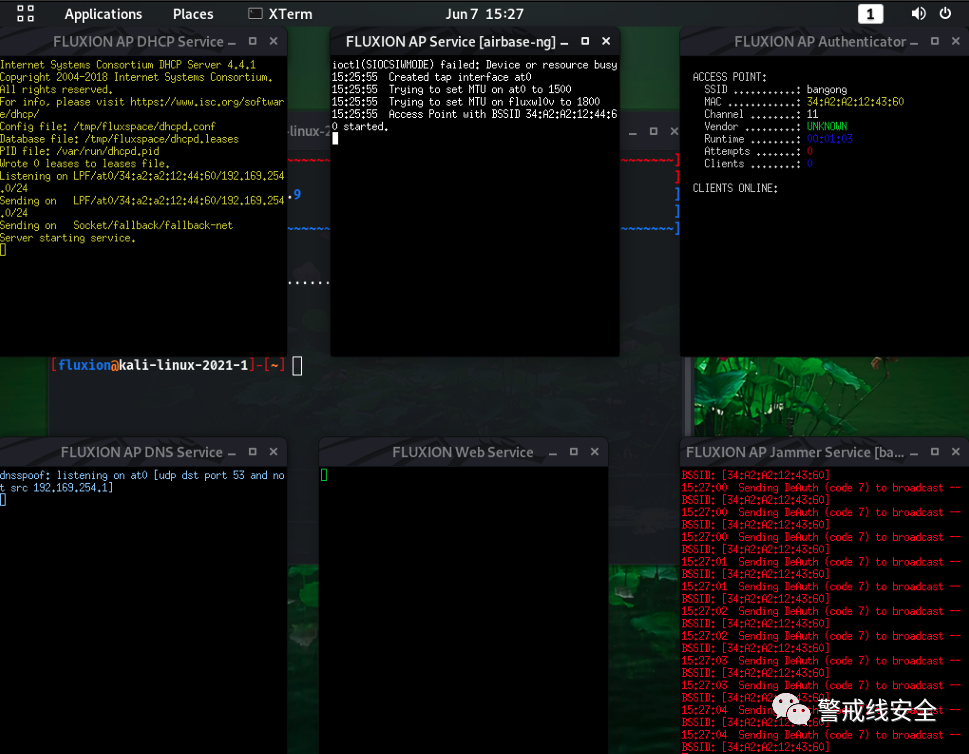This screenshot has height=754, width=969.
Task: Close the FLUXION AP Service airbase-ng window
Action: point(606,41)
